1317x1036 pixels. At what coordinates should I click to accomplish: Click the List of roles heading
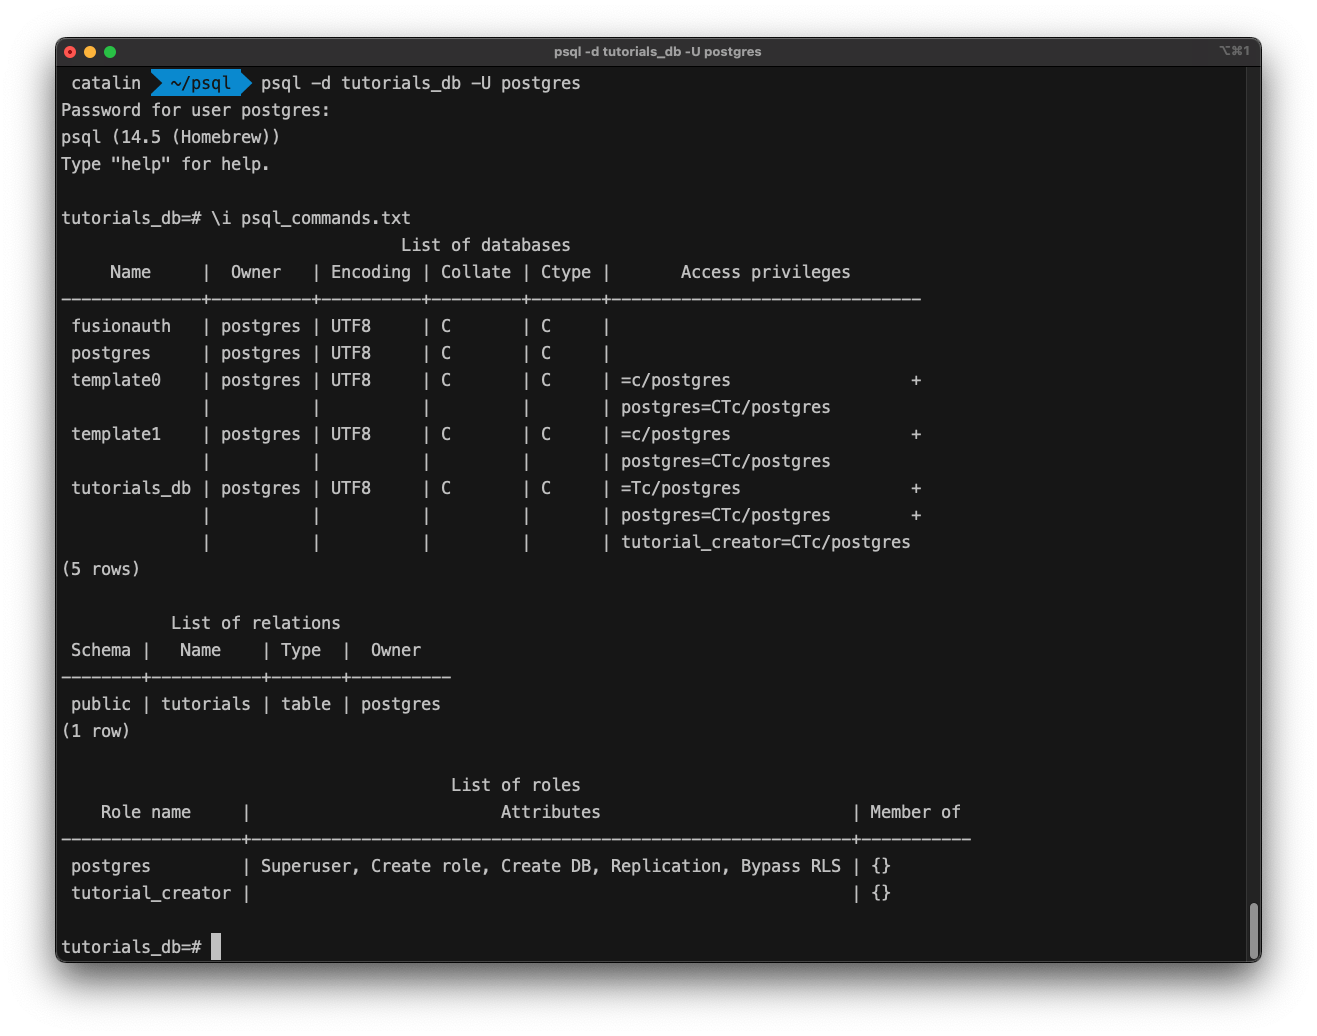point(516,784)
